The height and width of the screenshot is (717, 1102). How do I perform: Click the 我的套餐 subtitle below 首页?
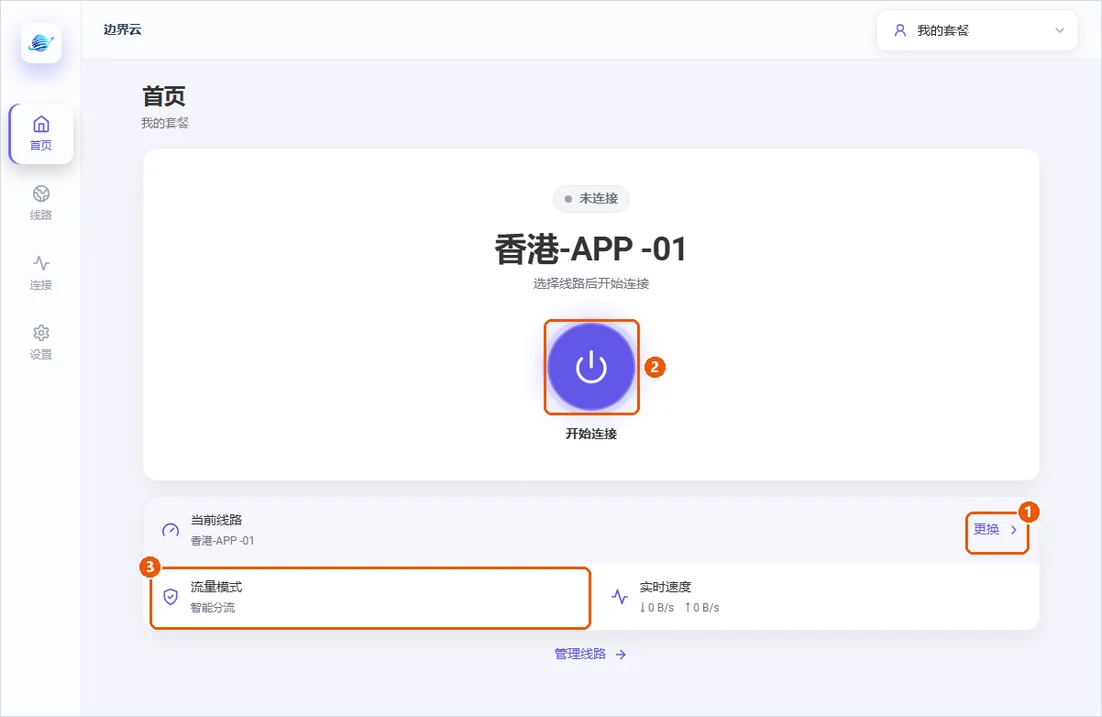point(164,123)
